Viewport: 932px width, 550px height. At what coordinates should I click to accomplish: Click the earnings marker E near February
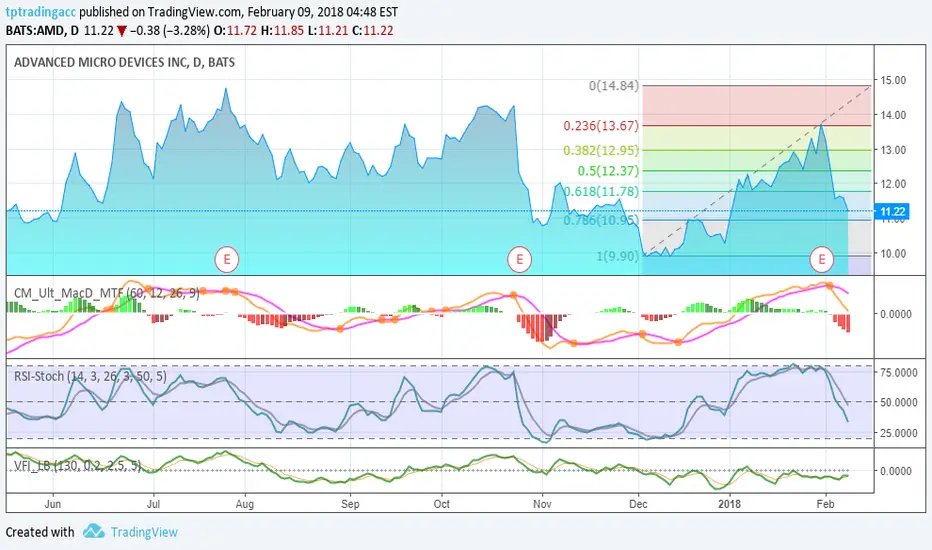(x=822, y=259)
